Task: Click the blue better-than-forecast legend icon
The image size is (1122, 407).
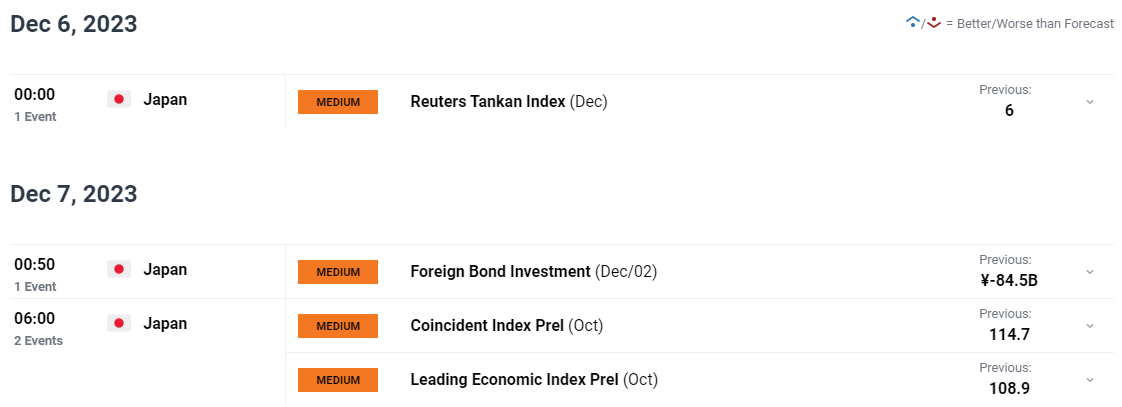Action: [912, 22]
